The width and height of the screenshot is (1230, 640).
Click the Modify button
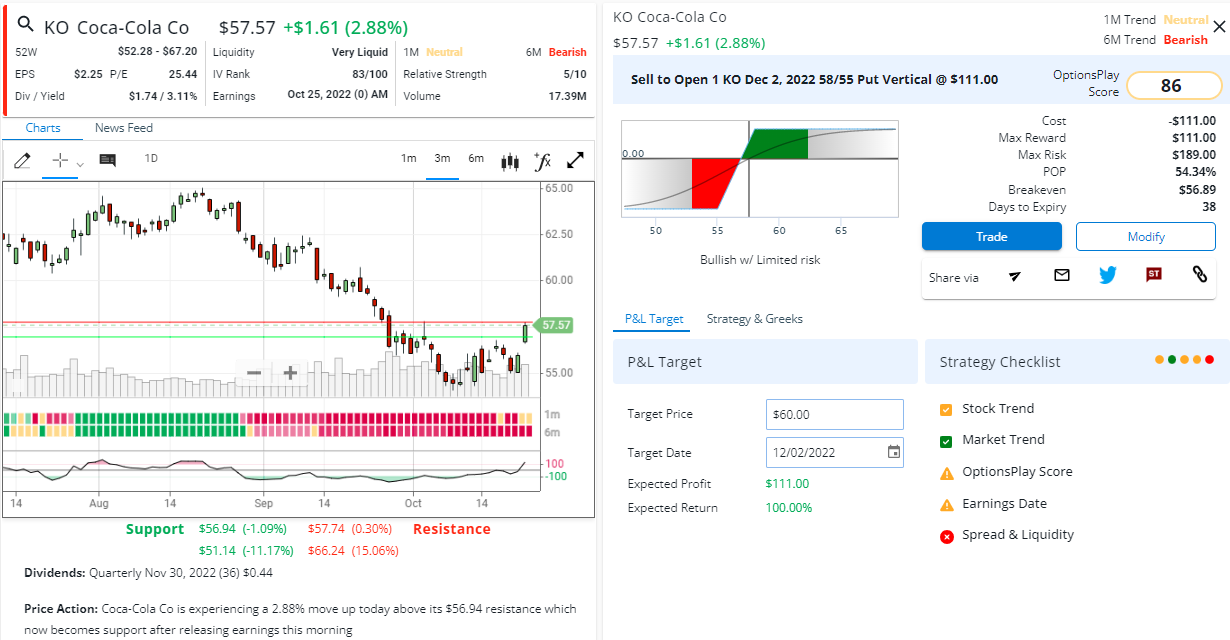point(1146,237)
